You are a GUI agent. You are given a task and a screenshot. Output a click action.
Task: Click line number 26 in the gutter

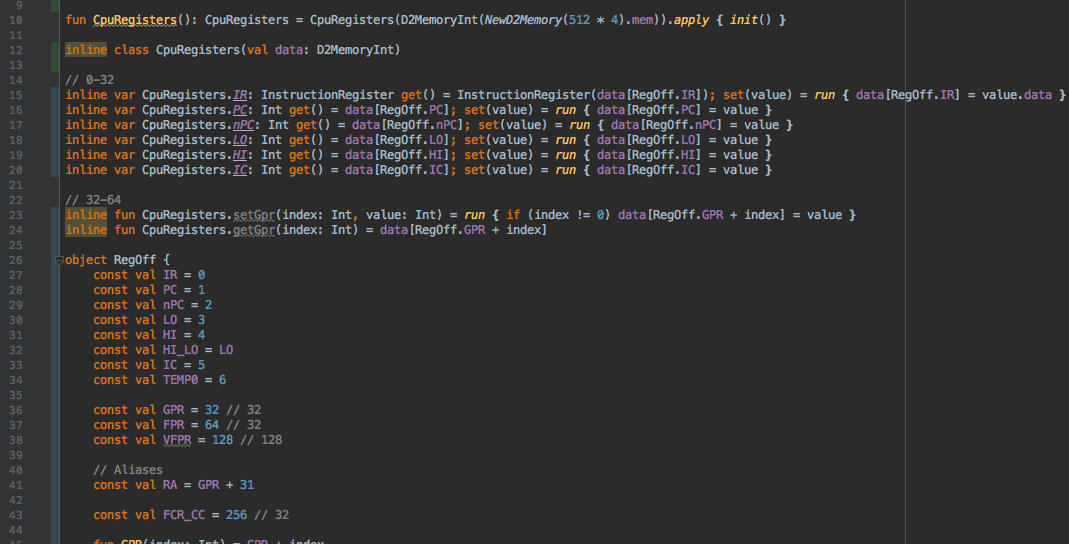coord(17,260)
